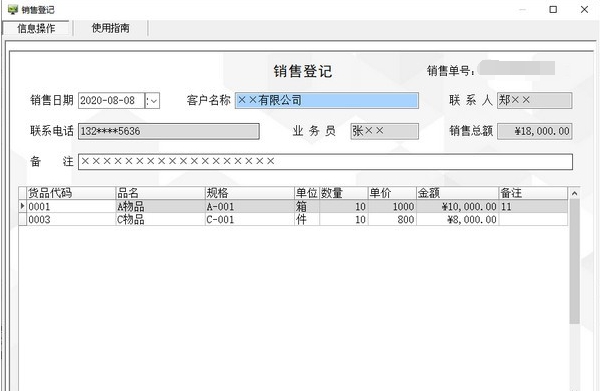This screenshot has height=391, width=600.
Task: Close the 销售登记 window
Action: 584,10
